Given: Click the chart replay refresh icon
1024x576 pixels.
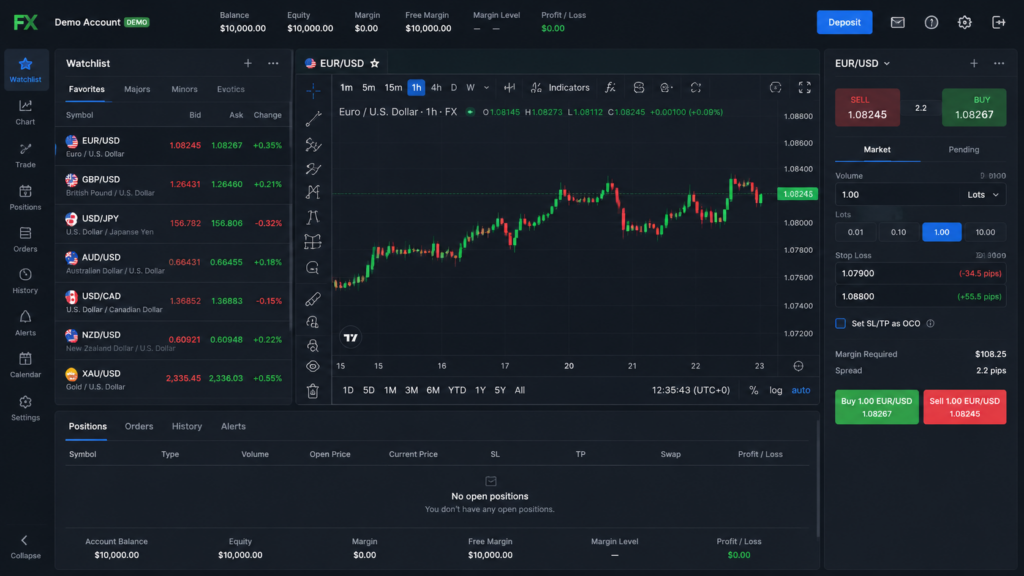Looking at the screenshot, I should (696, 88).
